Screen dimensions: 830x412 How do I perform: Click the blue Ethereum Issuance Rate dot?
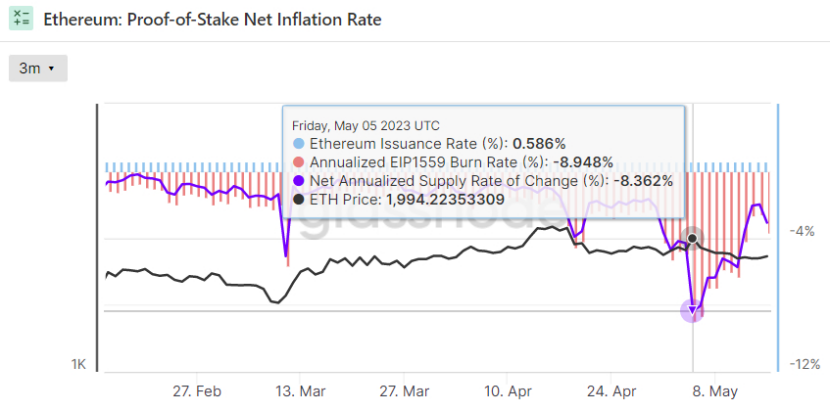(298, 144)
